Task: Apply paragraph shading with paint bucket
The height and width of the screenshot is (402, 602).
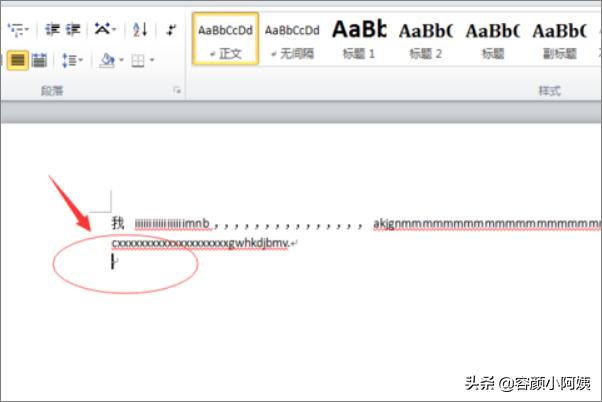Action: [x=107, y=61]
